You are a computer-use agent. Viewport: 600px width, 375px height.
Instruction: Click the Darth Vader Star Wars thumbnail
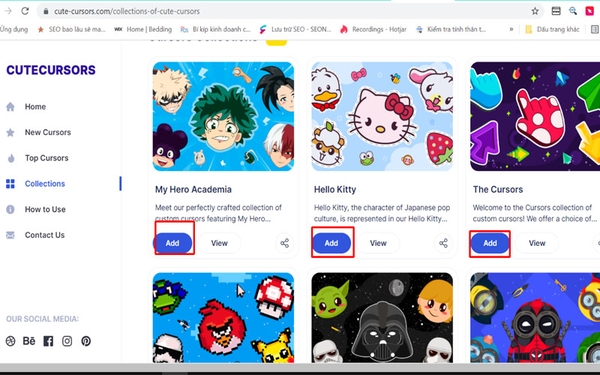point(382,318)
